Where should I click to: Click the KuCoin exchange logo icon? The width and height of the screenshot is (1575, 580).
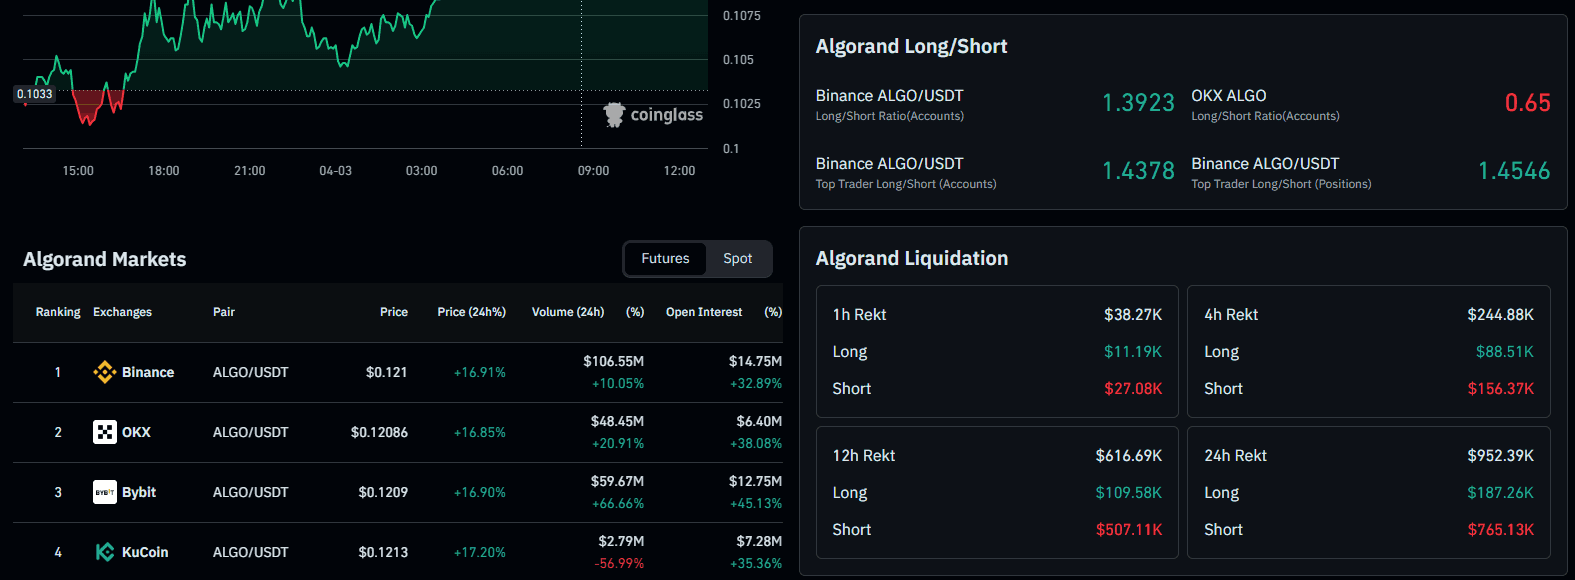click(x=105, y=552)
